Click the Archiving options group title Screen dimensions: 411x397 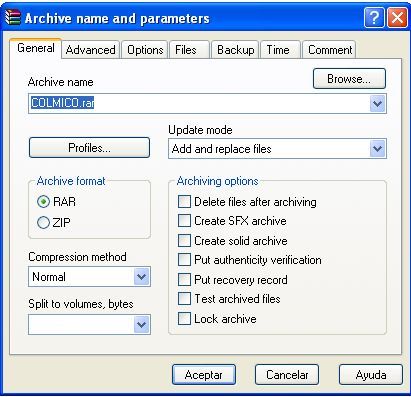tap(218, 181)
